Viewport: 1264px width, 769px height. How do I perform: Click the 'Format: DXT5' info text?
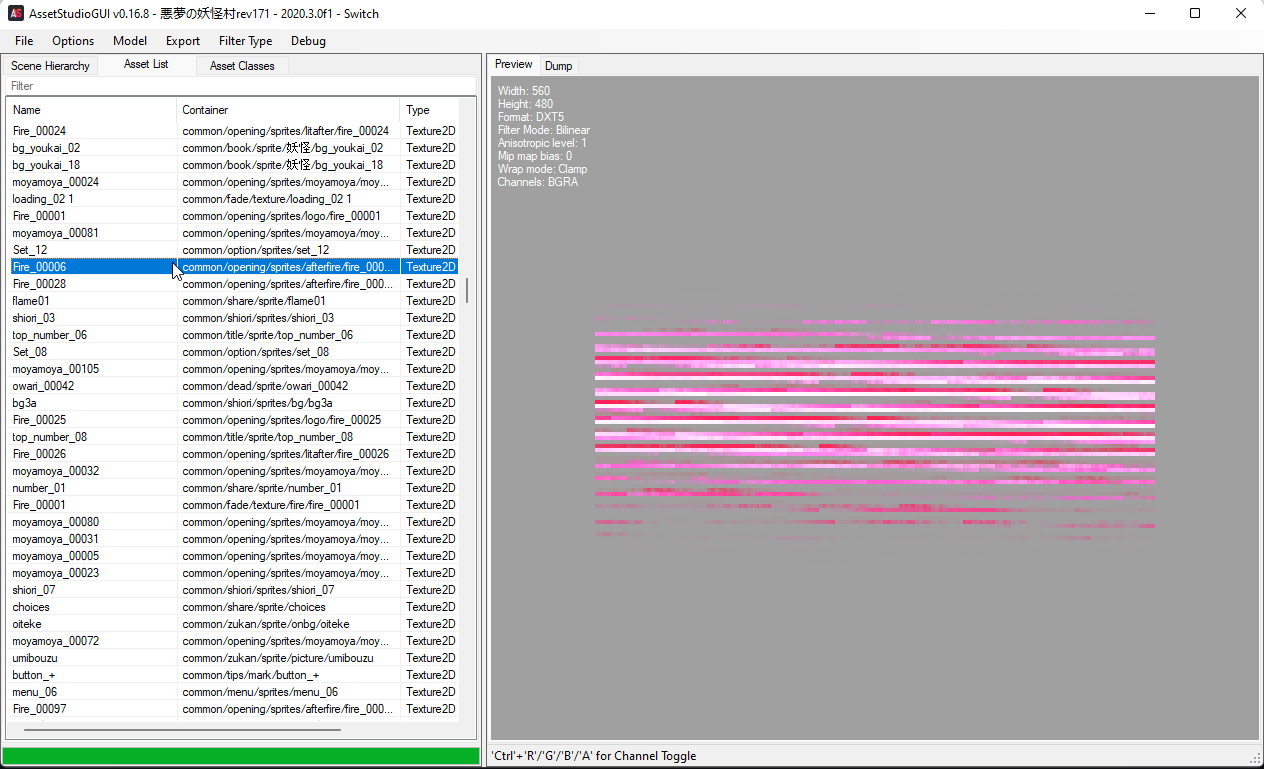pyautogui.click(x=530, y=117)
